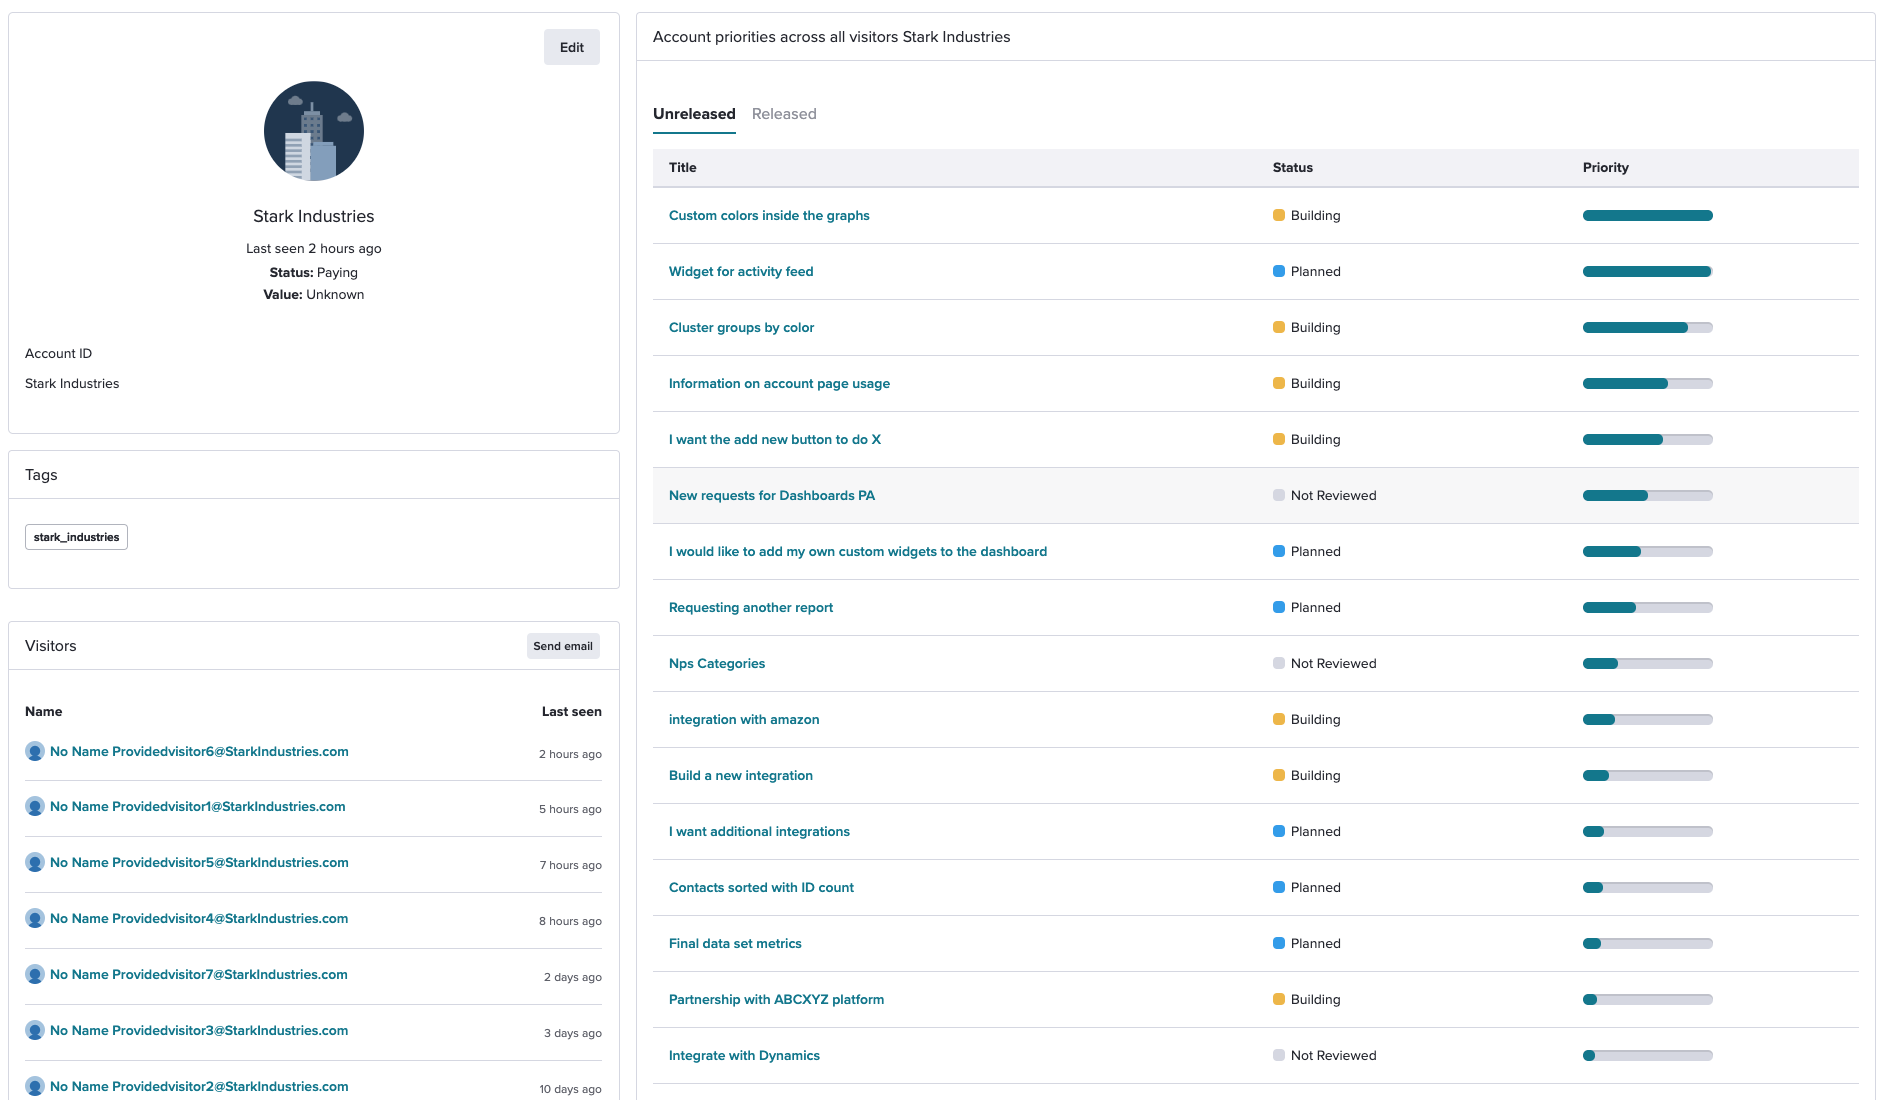The image size is (1877, 1100).
Task: Open Contacts sorted with ID count
Action: (x=761, y=887)
